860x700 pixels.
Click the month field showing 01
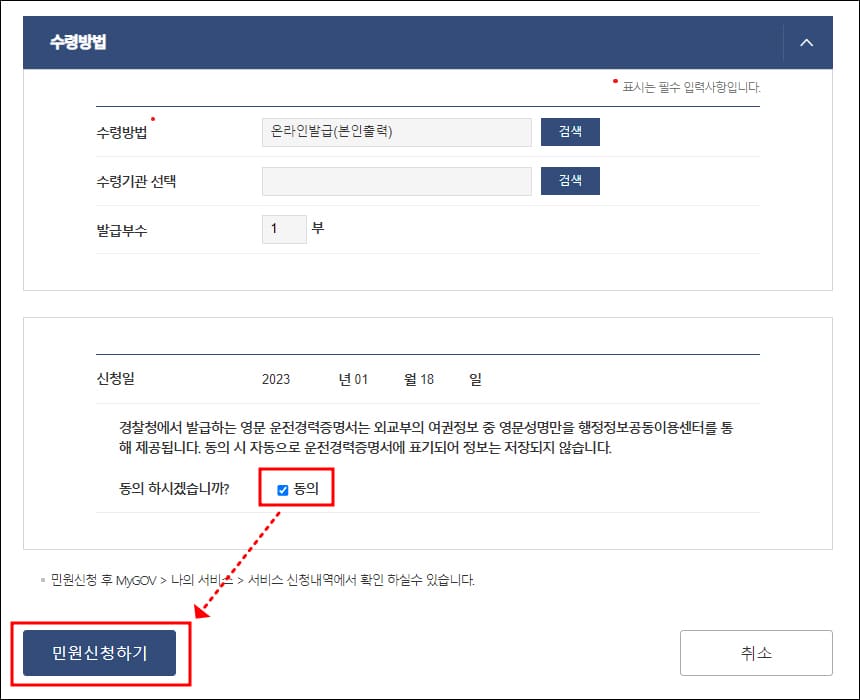[x=364, y=378]
